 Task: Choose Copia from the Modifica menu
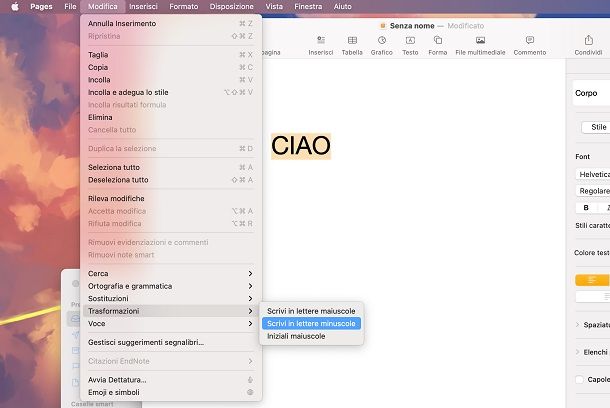170,67
